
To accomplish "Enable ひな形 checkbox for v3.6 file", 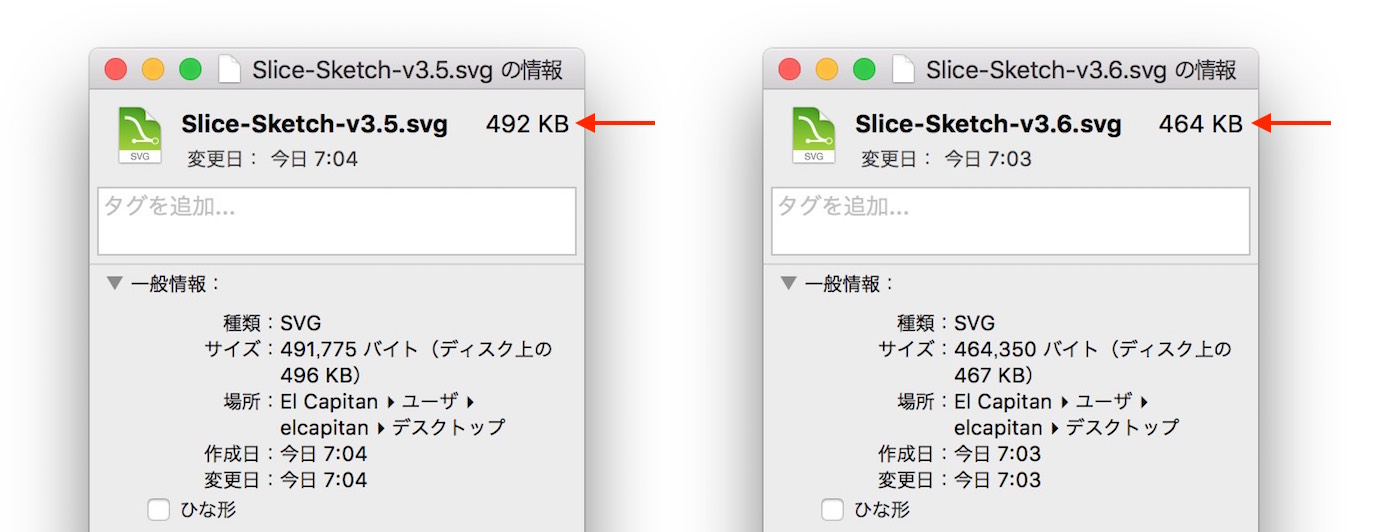I will pos(833,510).
